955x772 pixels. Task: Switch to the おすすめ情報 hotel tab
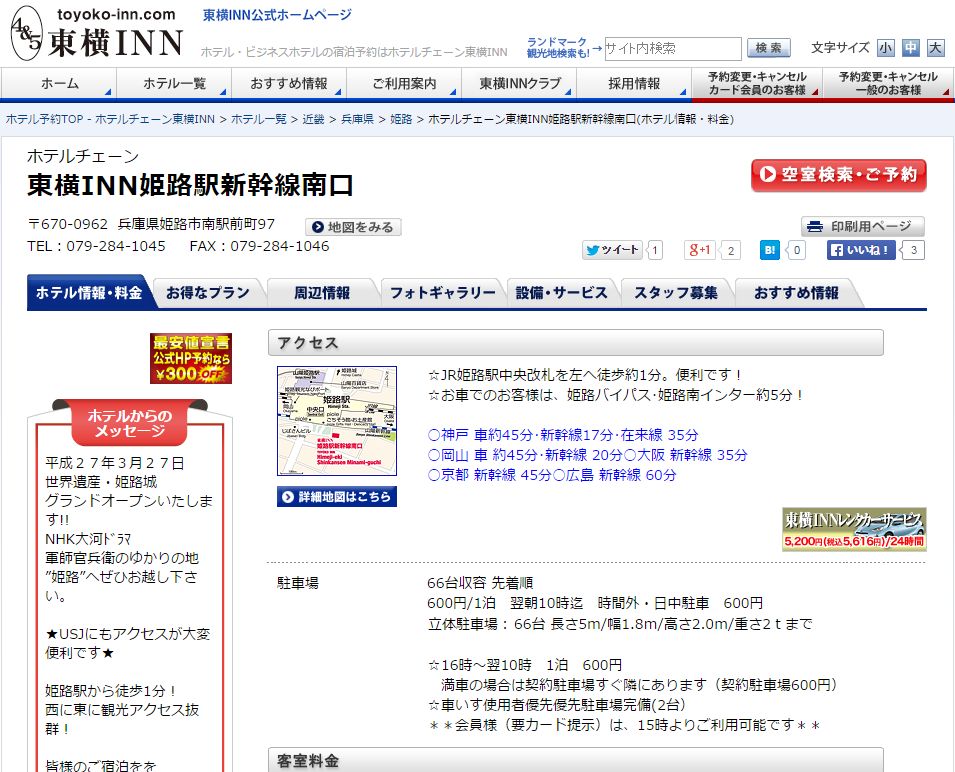coord(796,293)
